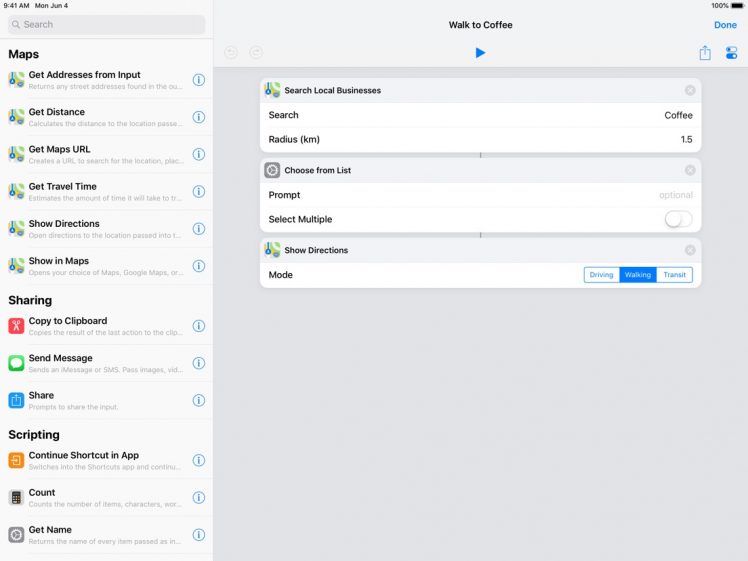The image size is (748, 561).
Task: Tap the share icon in toolbar
Action: tap(705, 53)
